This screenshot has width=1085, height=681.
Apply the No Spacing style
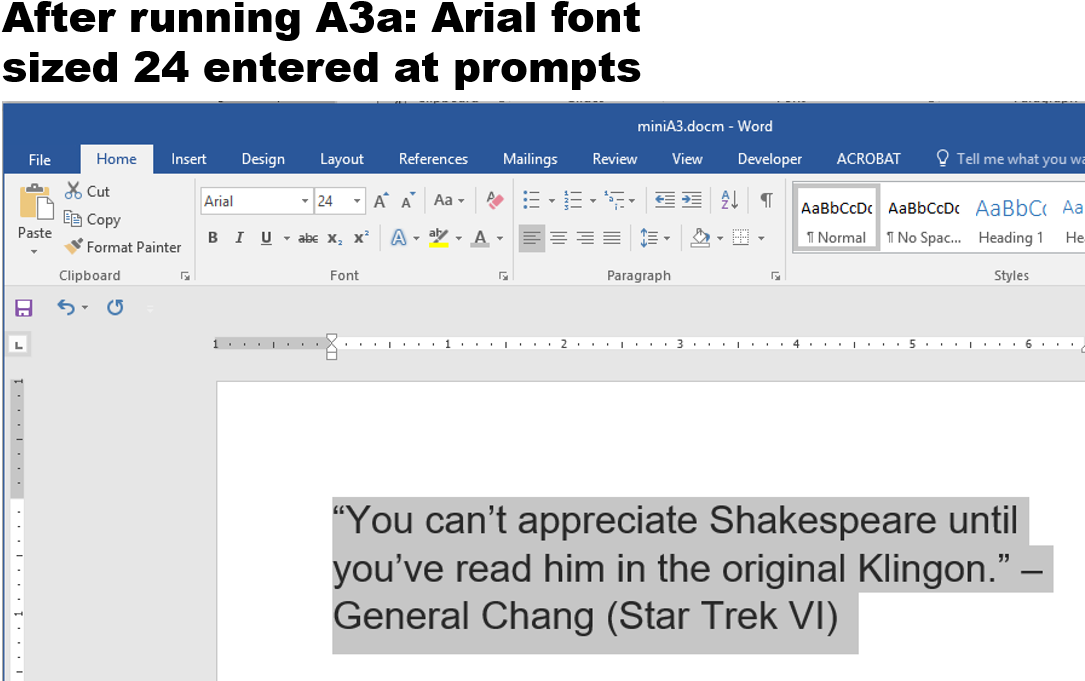point(924,219)
